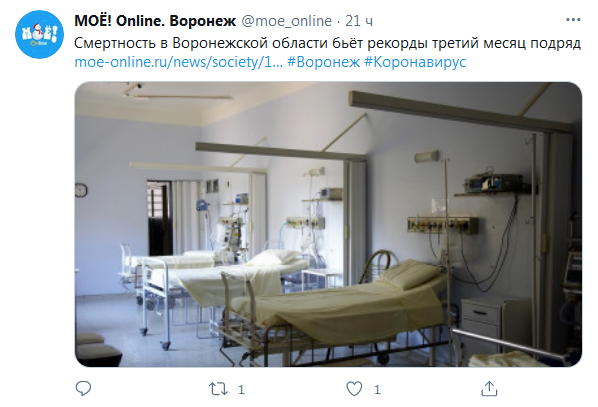
Task: Click the retweet count next to arrows
Action: coord(241,389)
